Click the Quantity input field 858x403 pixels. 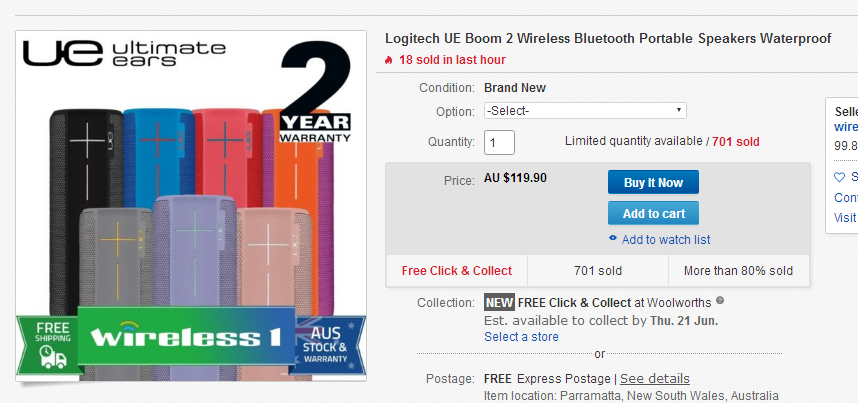pyautogui.click(x=499, y=142)
